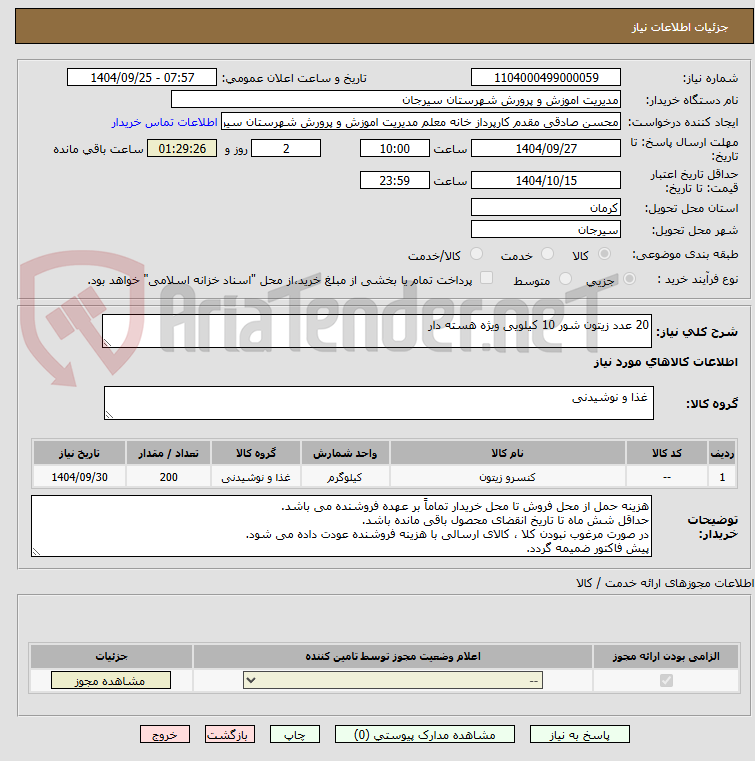Toggle the treasury bonds payment checkbox
The width and height of the screenshot is (755, 761).
coord(486,278)
